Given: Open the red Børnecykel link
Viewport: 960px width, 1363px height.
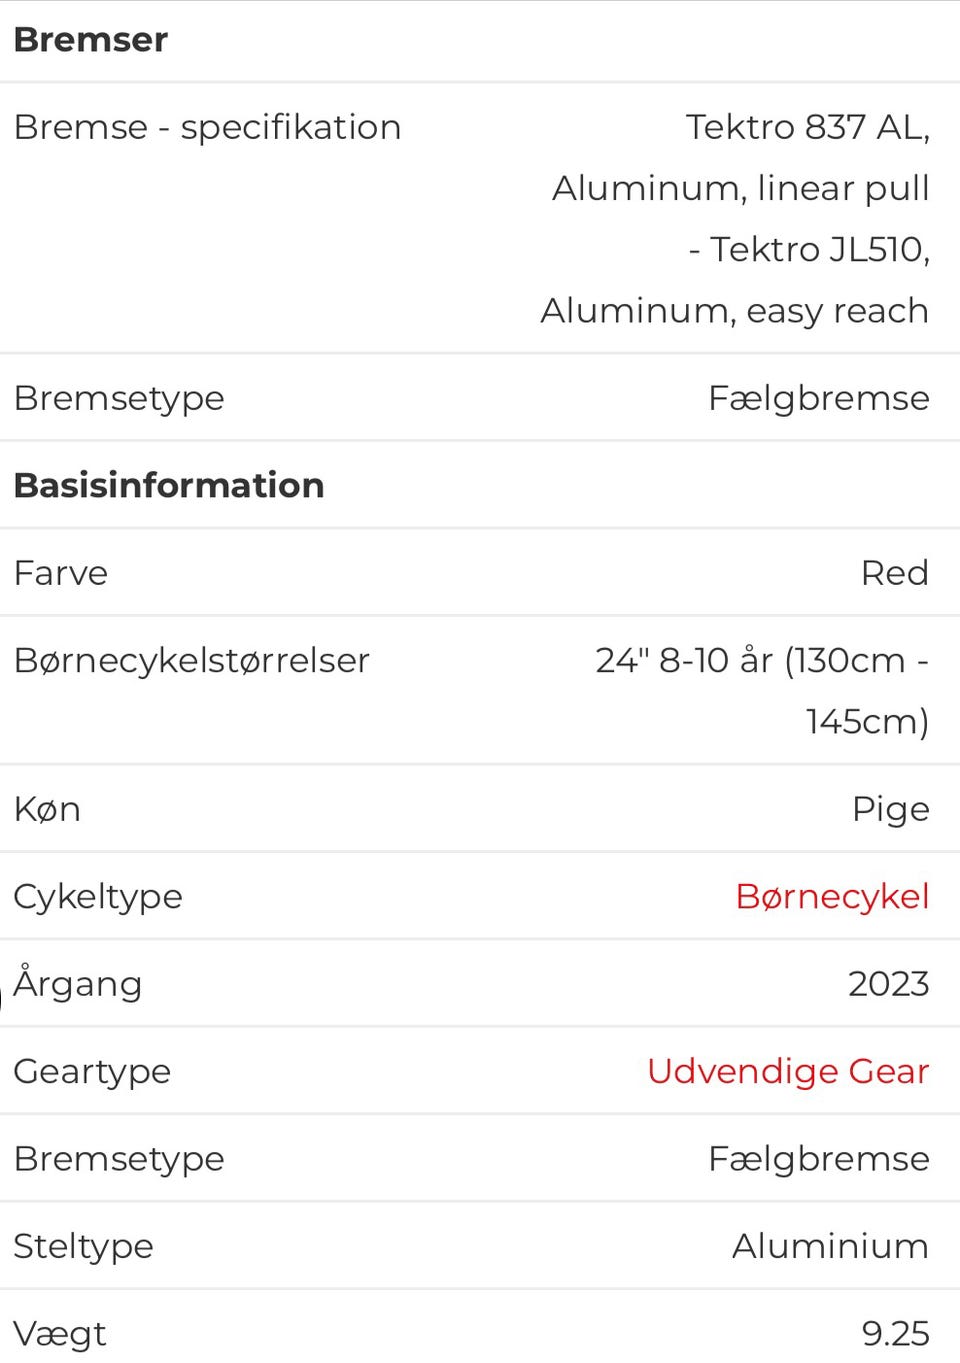Looking at the screenshot, I should pos(832,896).
